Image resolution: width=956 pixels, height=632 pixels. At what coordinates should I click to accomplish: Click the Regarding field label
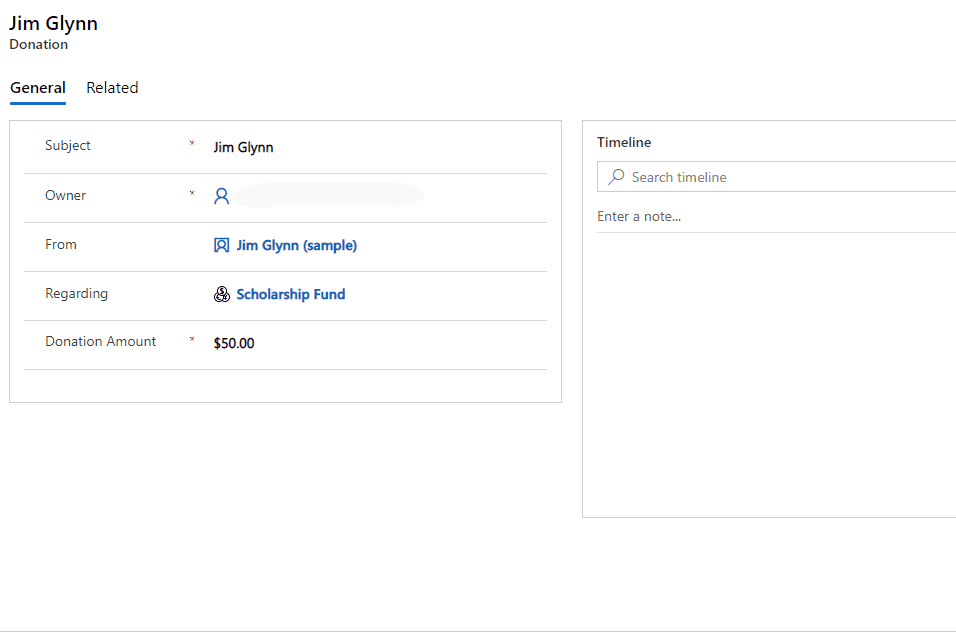click(x=77, y=293)
